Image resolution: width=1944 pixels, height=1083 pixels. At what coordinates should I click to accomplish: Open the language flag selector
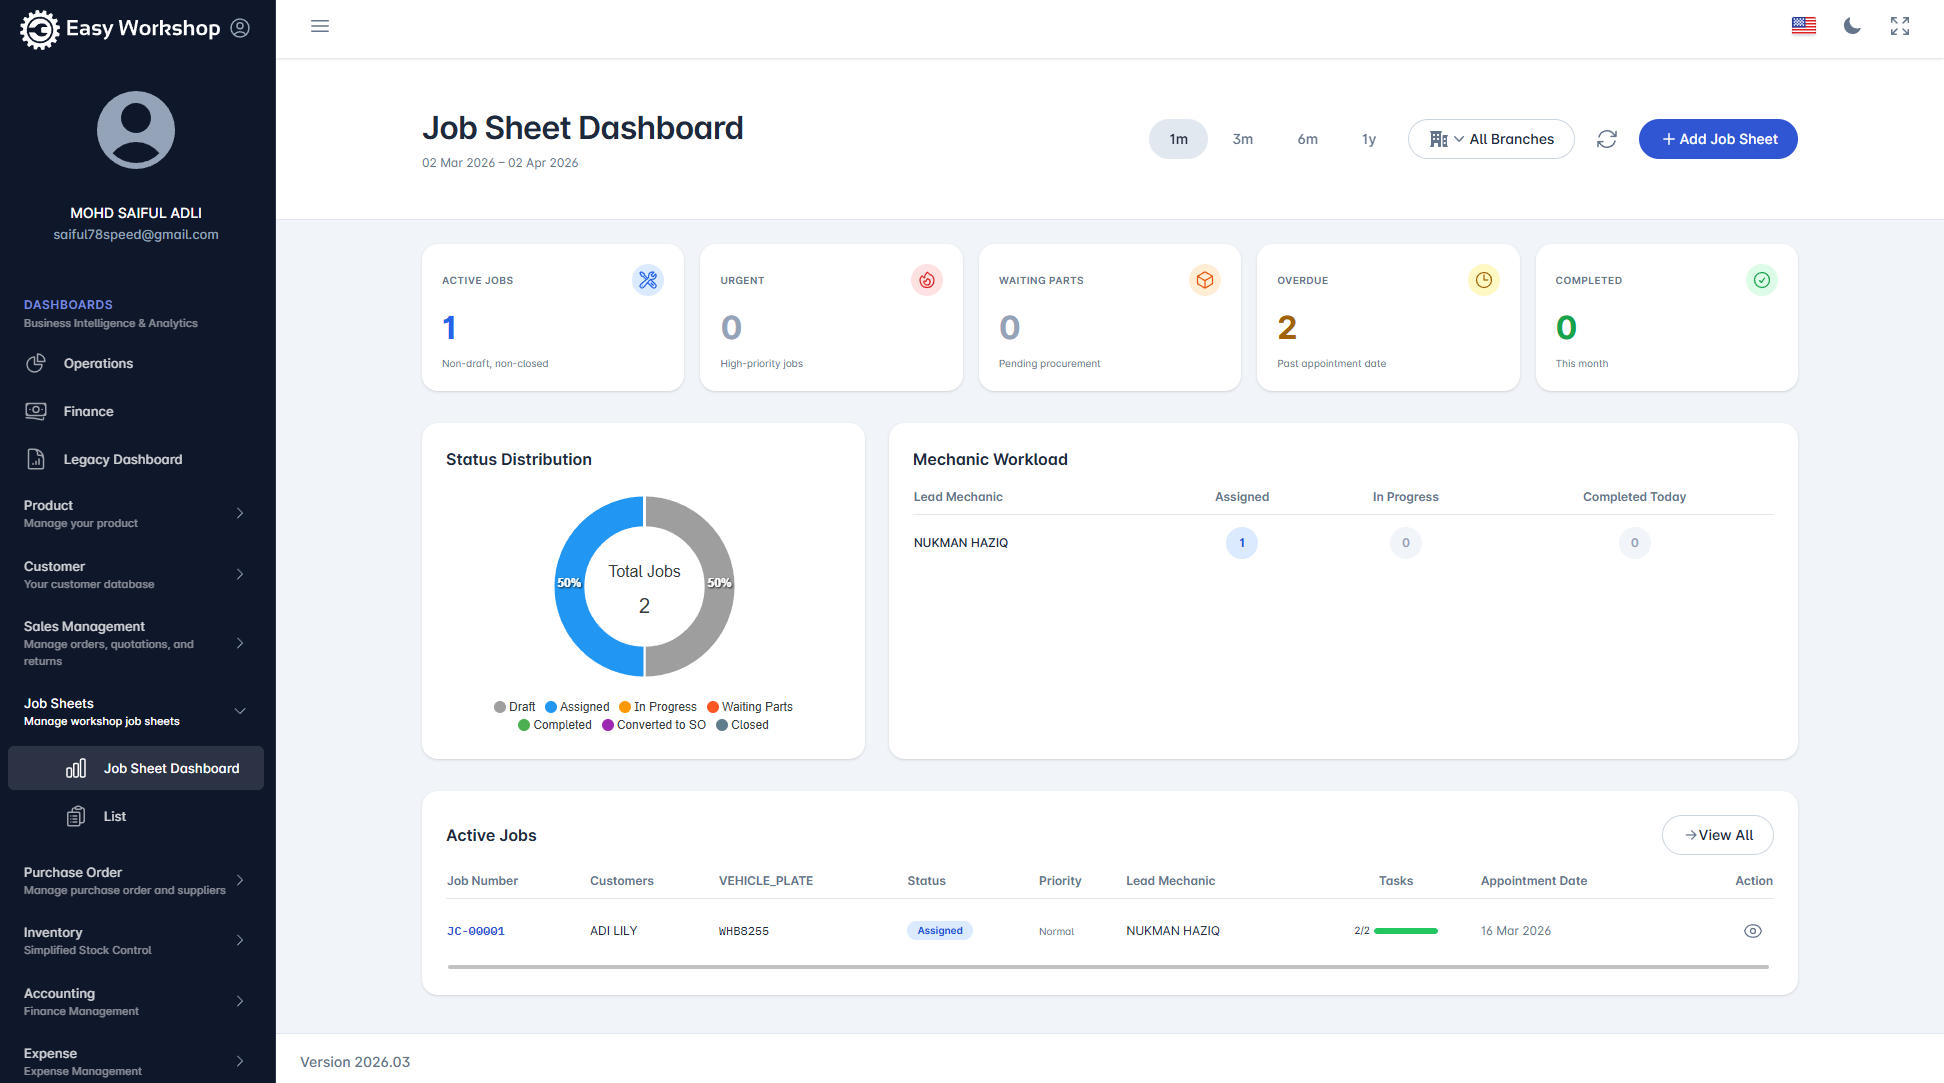tap(1804, 25)
